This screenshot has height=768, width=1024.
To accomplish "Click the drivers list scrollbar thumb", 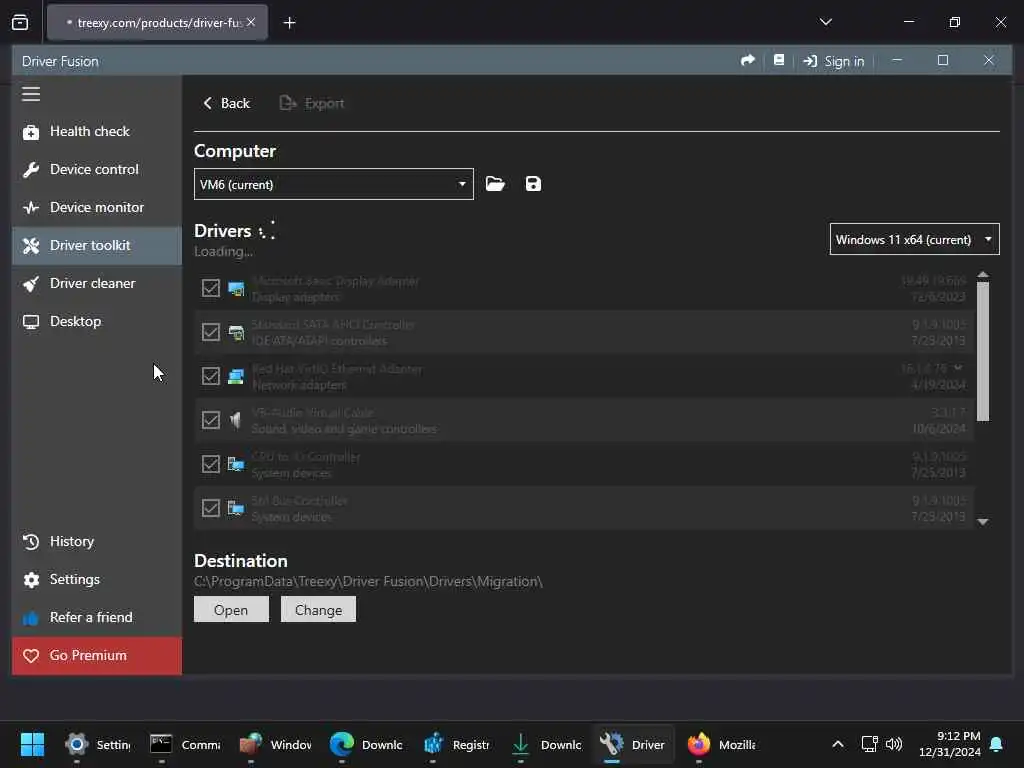I will tap(983, 351).
